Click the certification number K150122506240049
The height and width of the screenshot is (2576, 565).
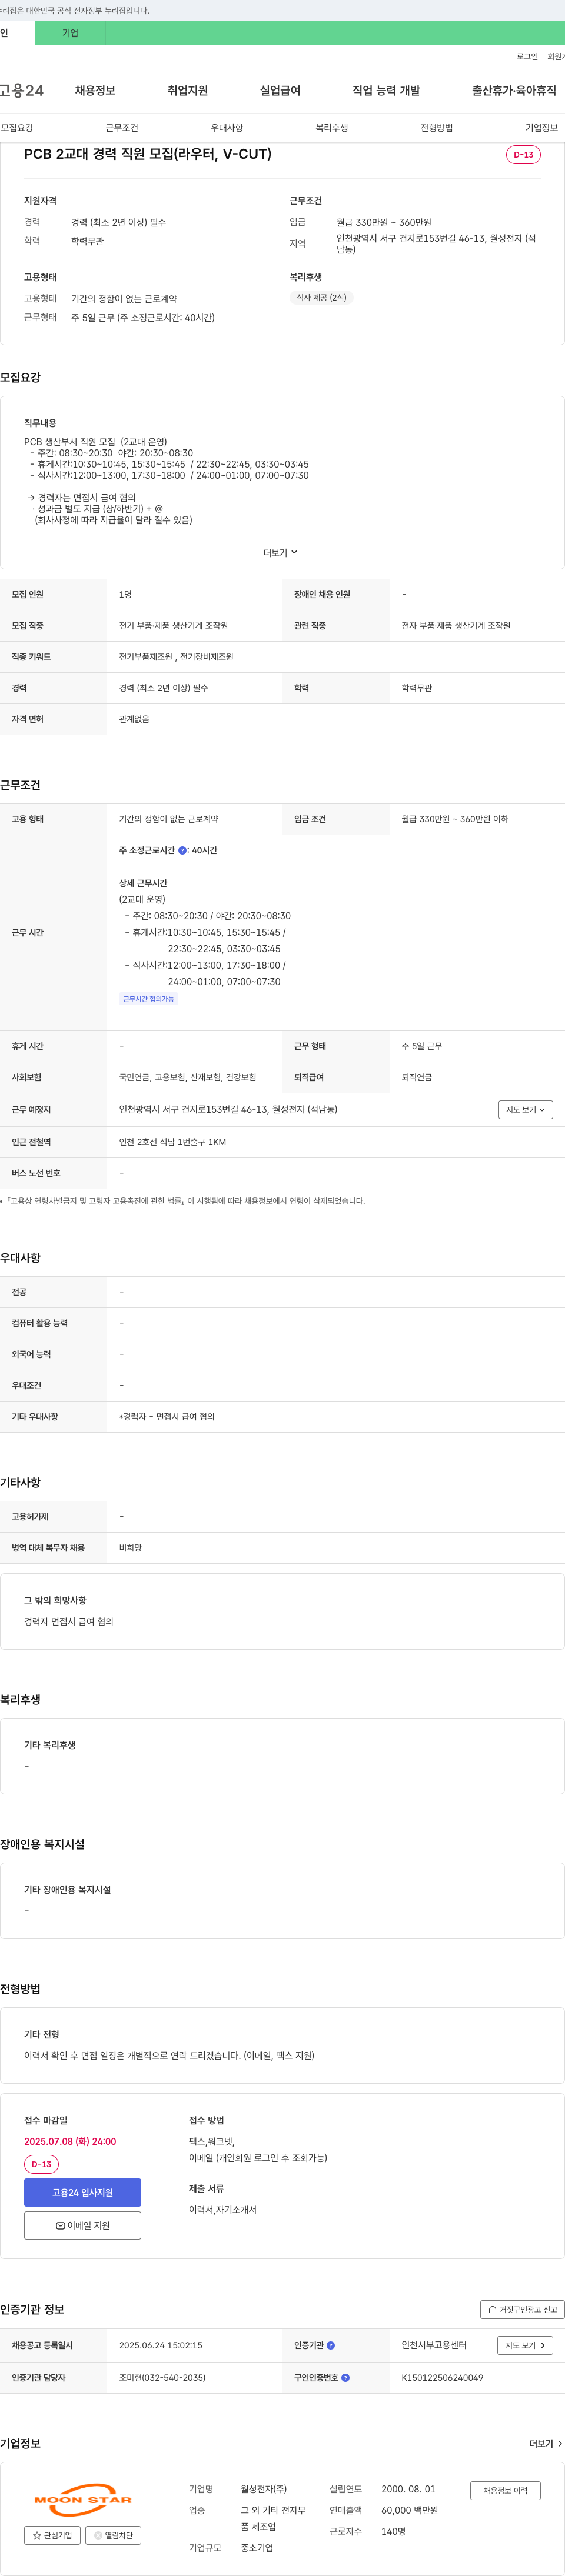442,2378
